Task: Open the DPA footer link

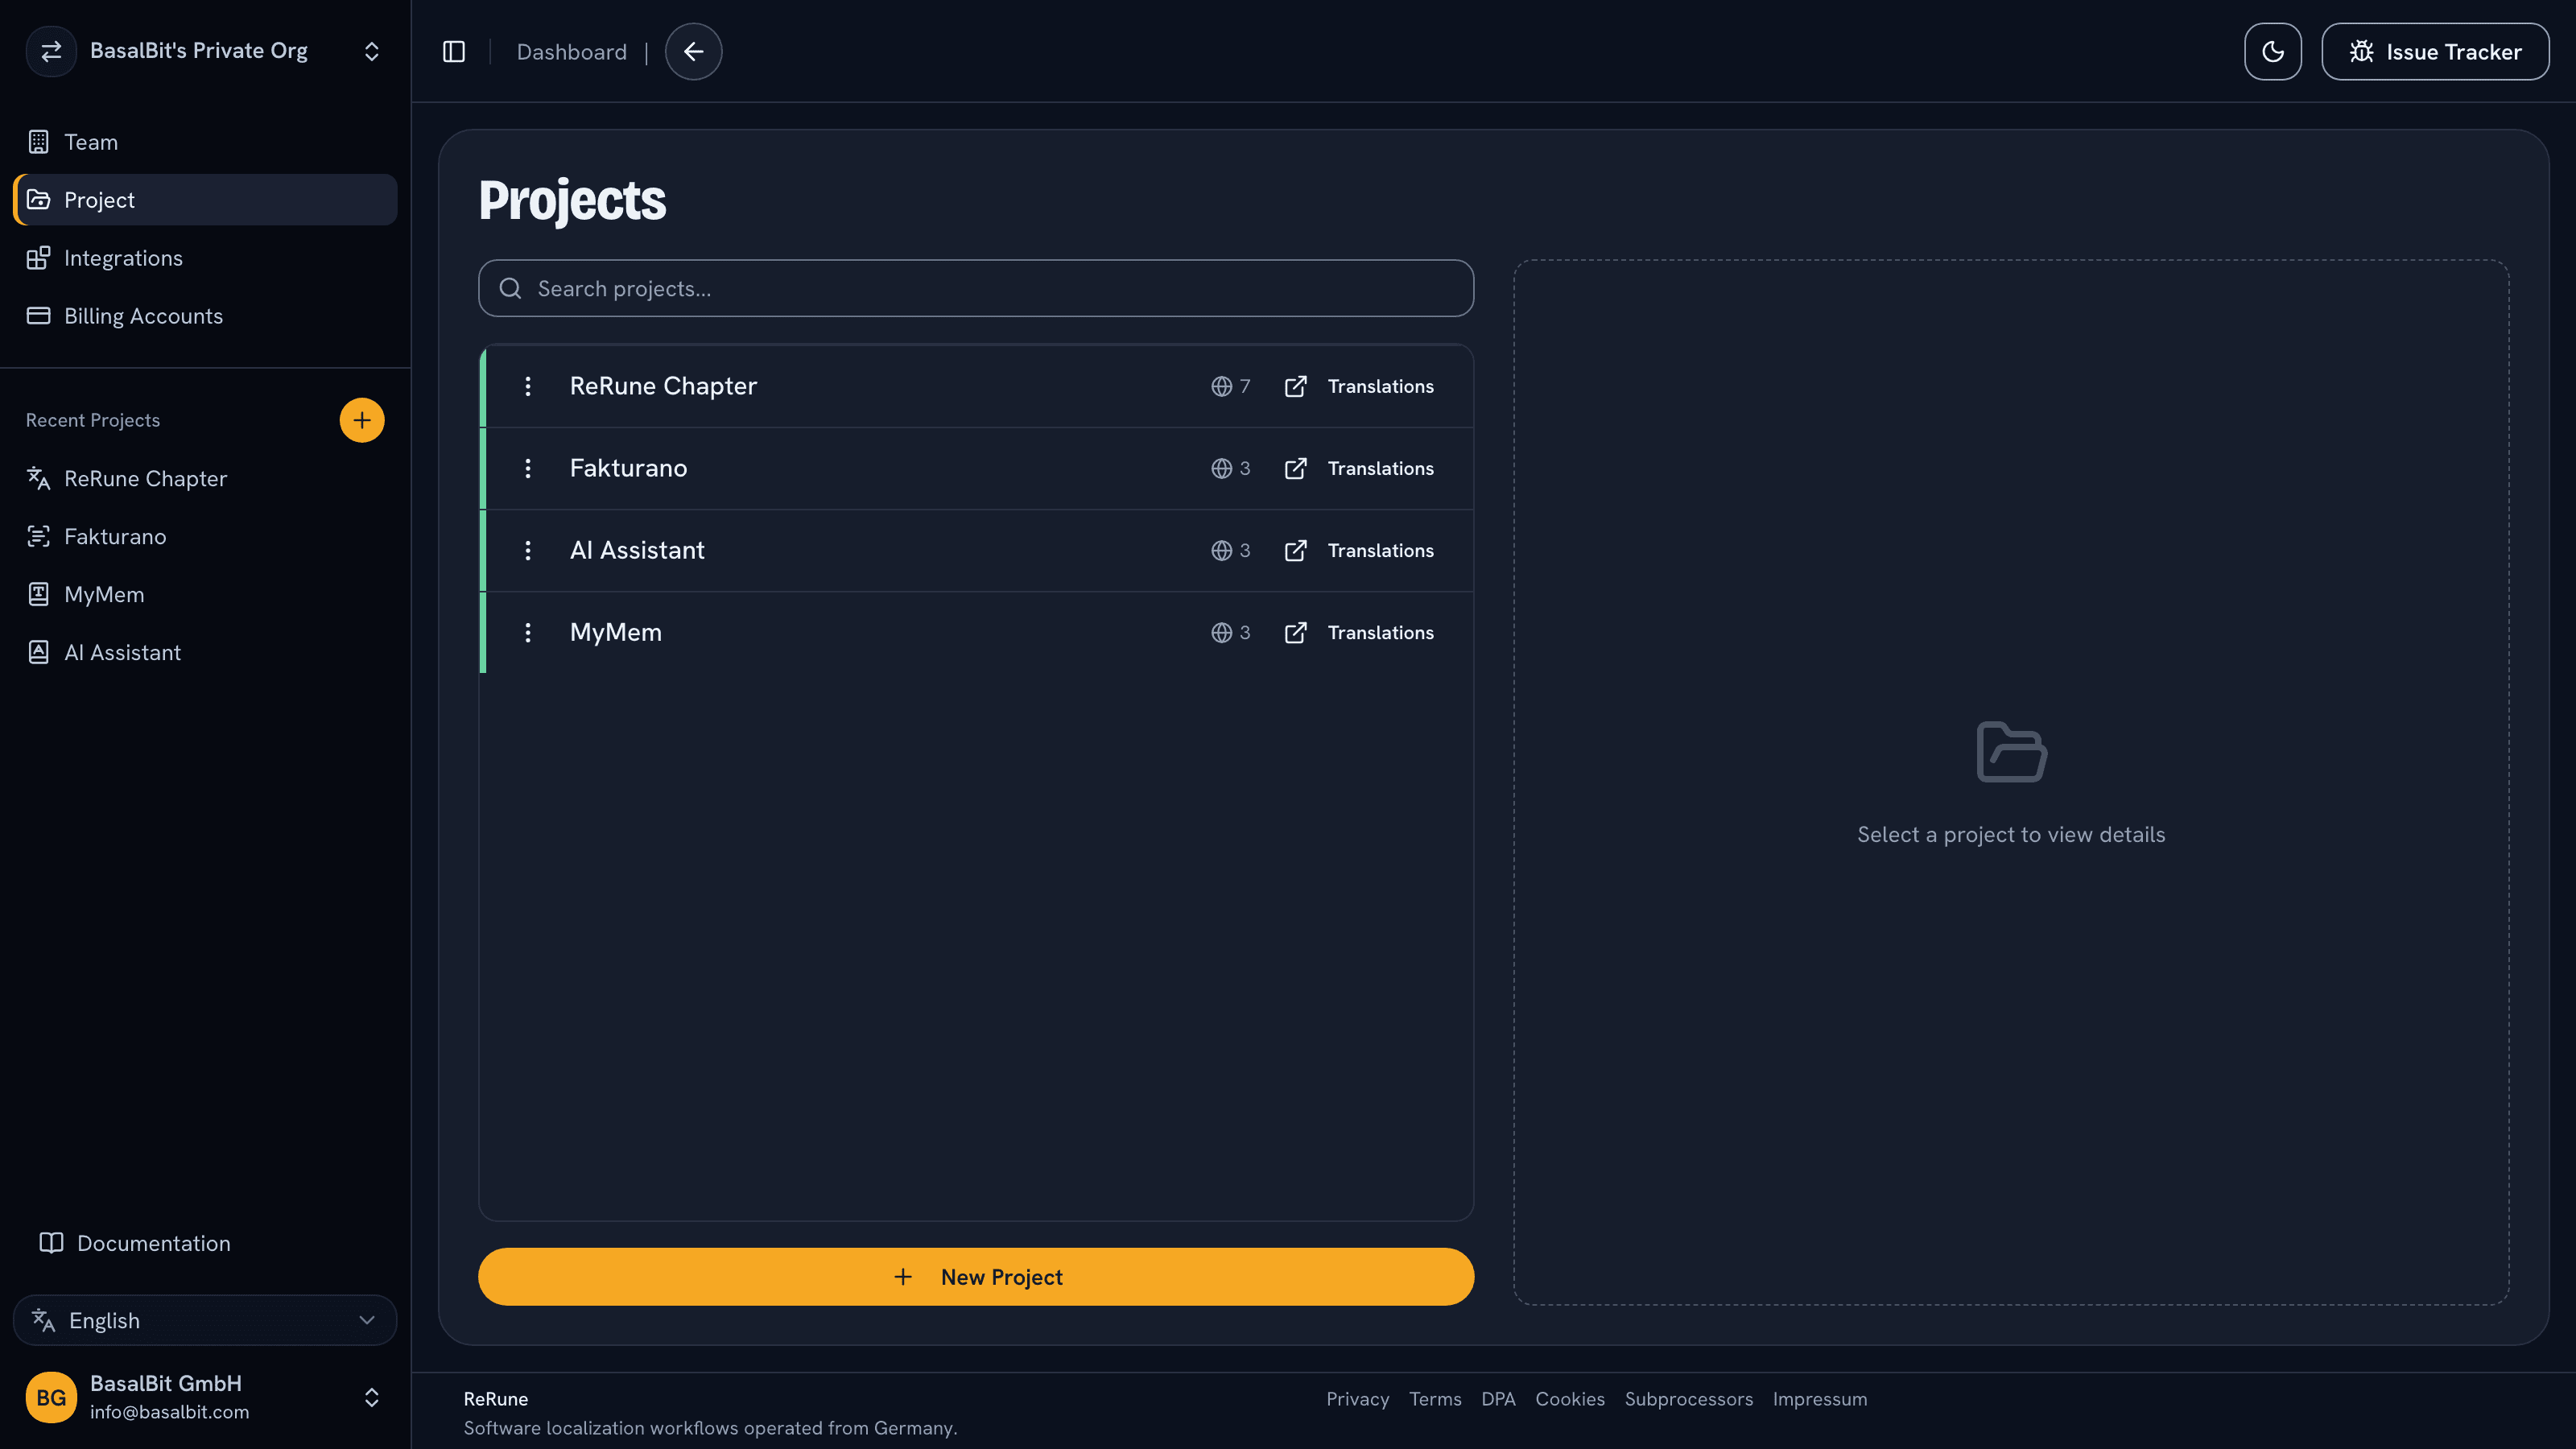Action: [x=1498, y=1399]
